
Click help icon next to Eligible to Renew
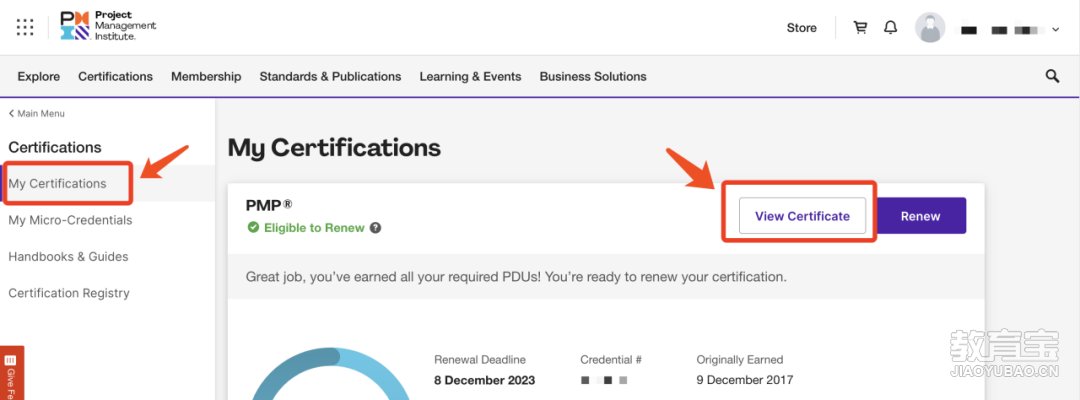375,228
